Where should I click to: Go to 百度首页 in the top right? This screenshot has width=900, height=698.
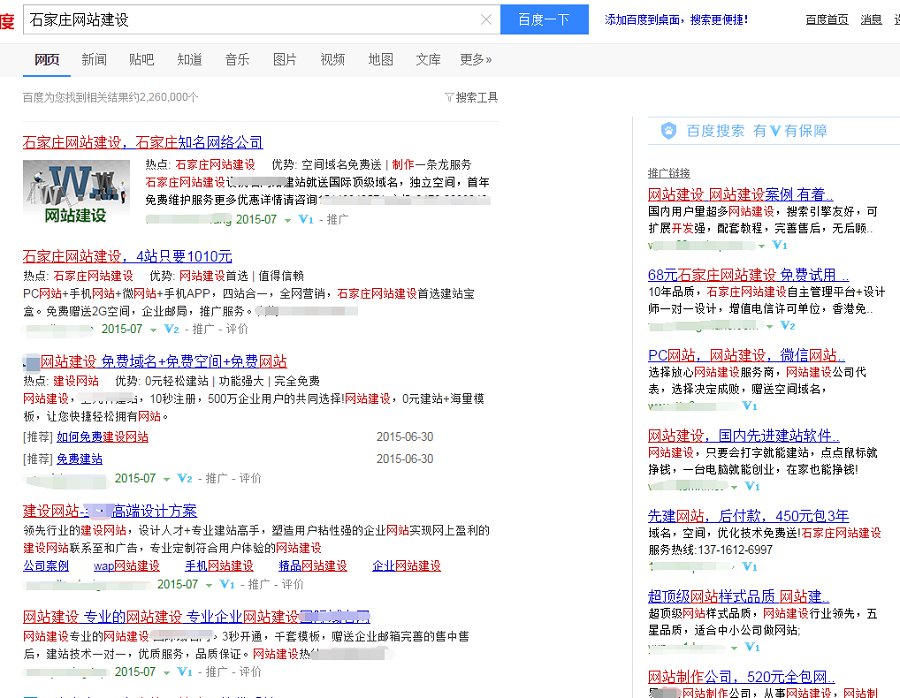tap(827, 20)
